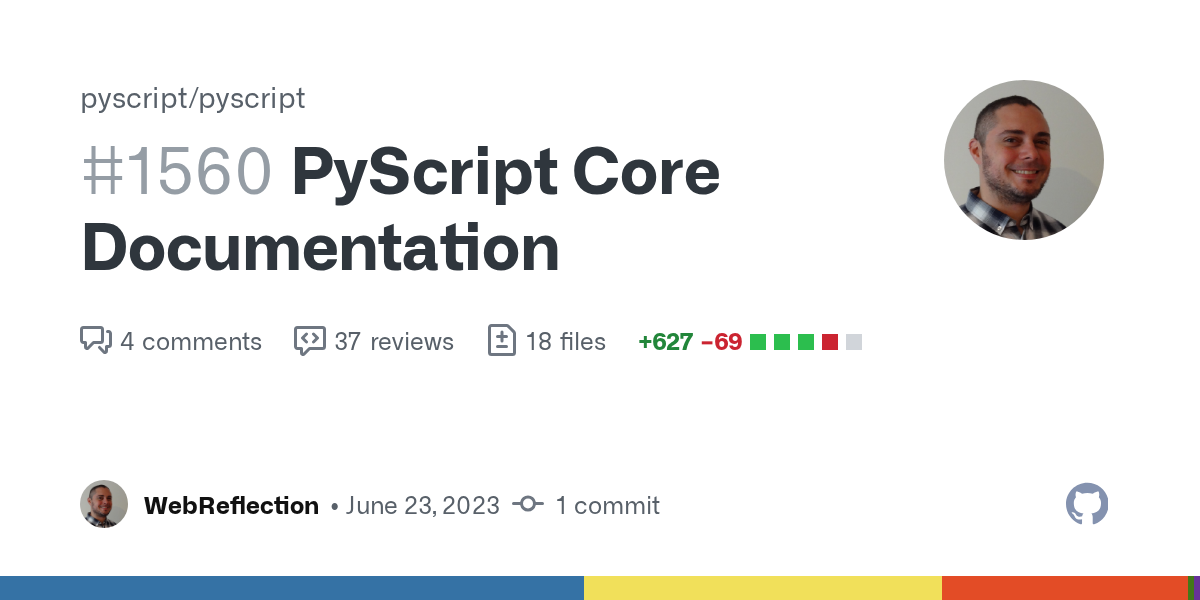Click the -69 deletions count
Screen dimensions: 1200x600
[721, 342]
